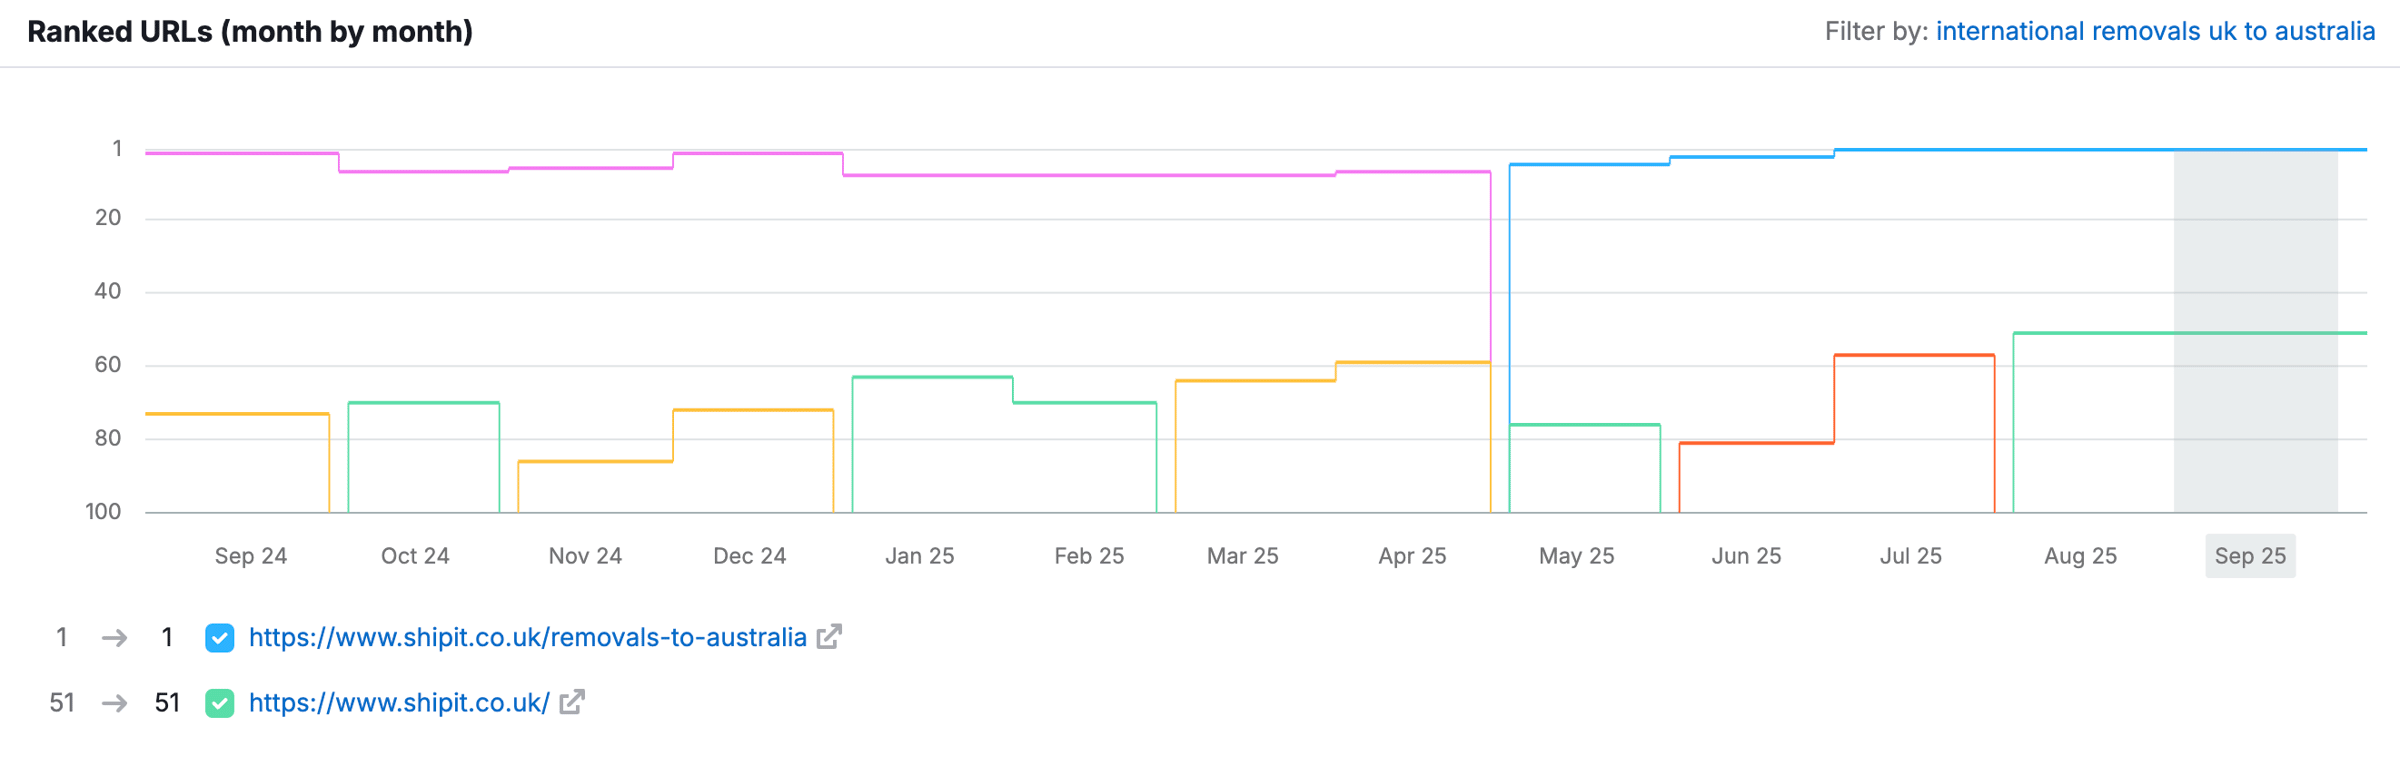
Task: Select the Aug 25 month on axis
Action: pos(2080,556)
